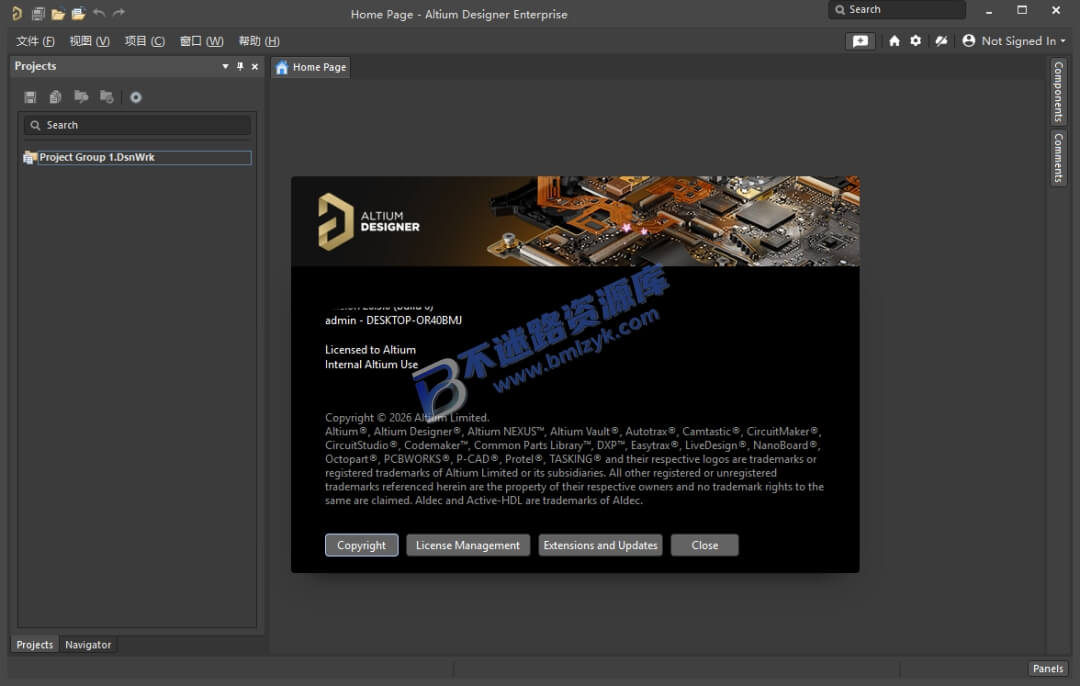
Task: Select Project Group 1.DsnWrk tree item
Action: point(137,158)
